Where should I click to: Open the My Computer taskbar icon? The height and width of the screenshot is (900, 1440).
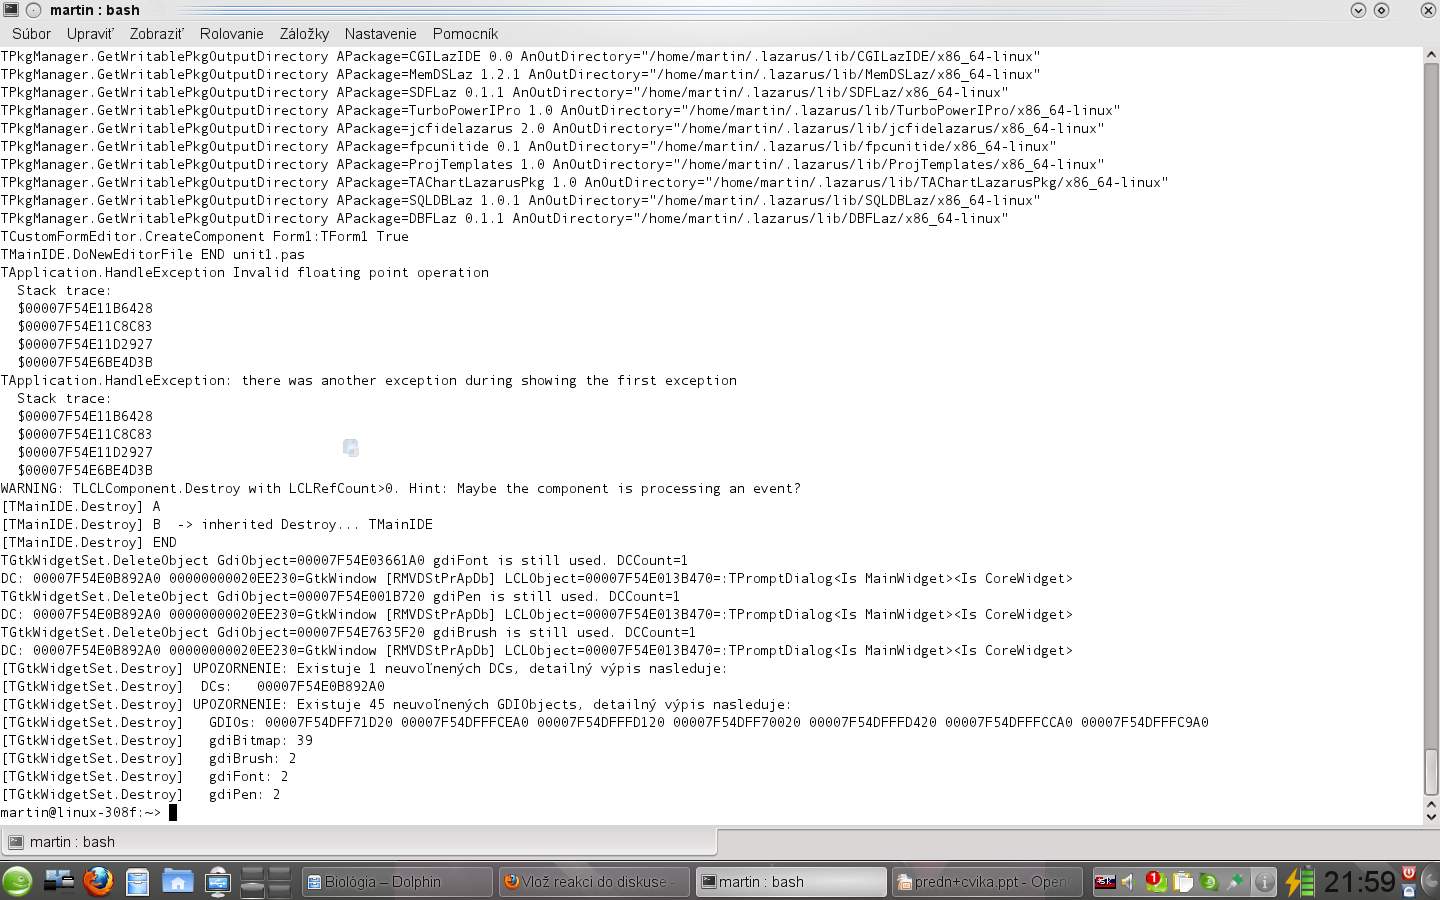(59, 882)
